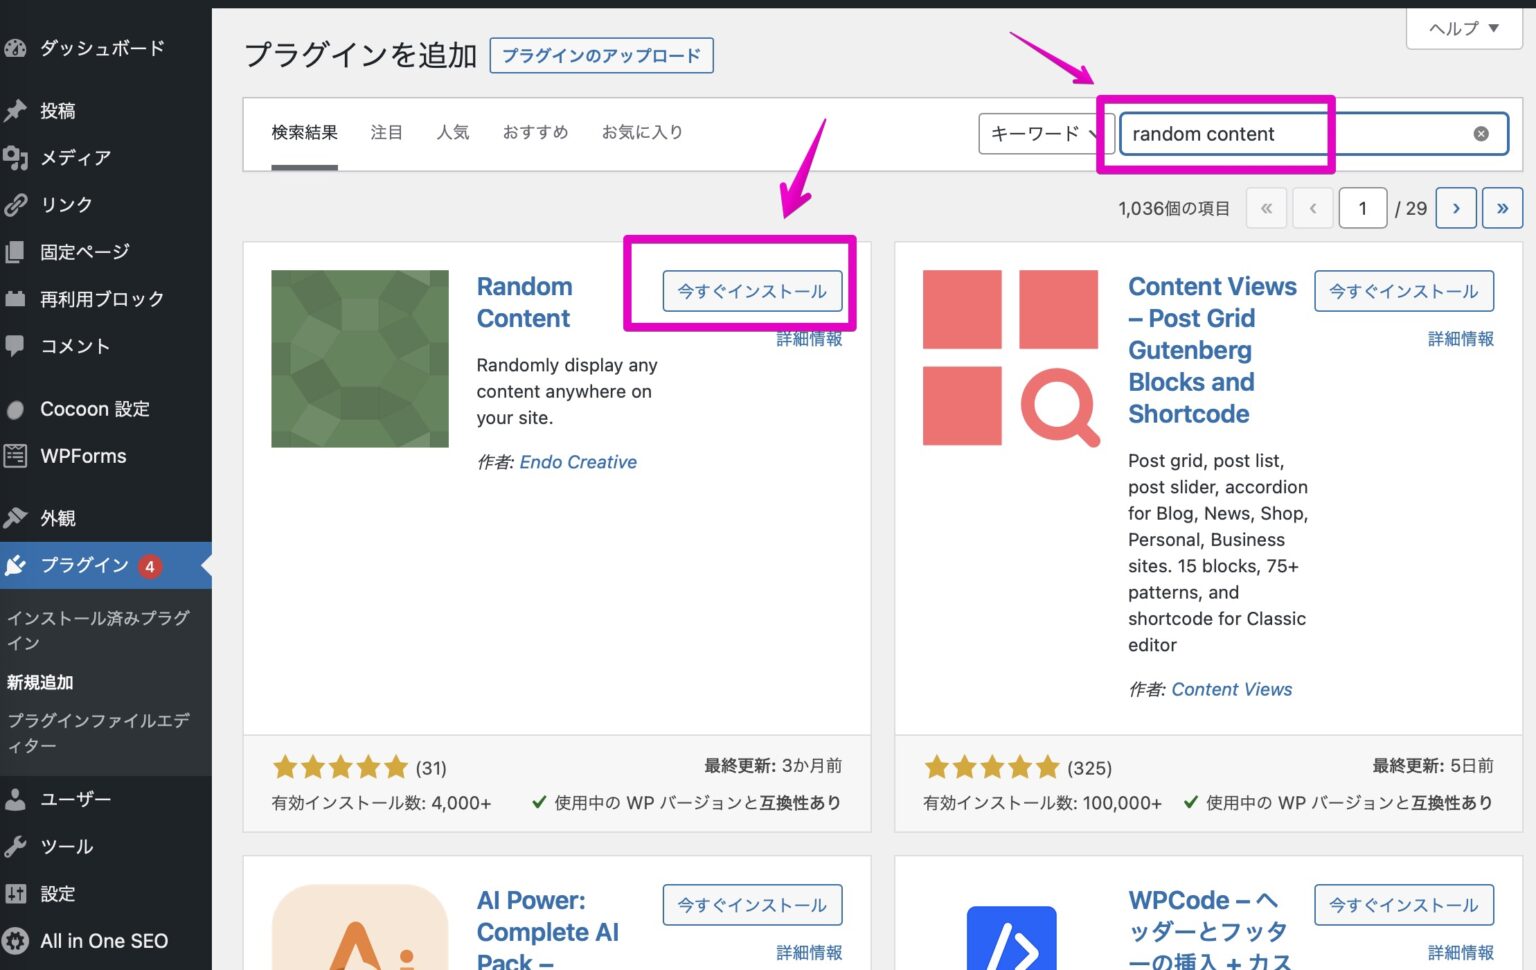Click the All in One SEO icon
The height and width of the screenshot is (970, 1536).
[16, 940]
